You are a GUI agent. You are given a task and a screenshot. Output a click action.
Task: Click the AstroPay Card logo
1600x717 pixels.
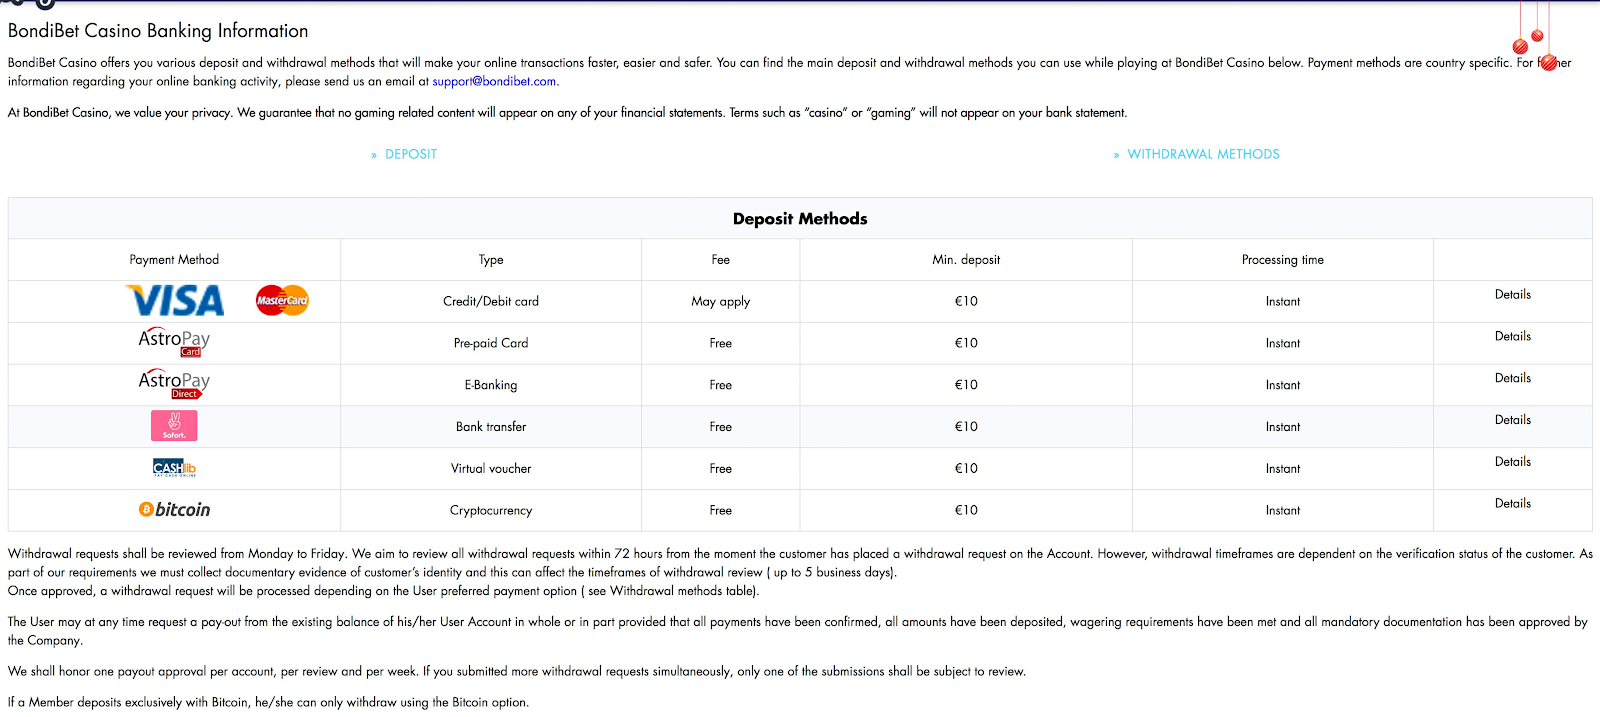pyautogui.click(x=174, y=342)
